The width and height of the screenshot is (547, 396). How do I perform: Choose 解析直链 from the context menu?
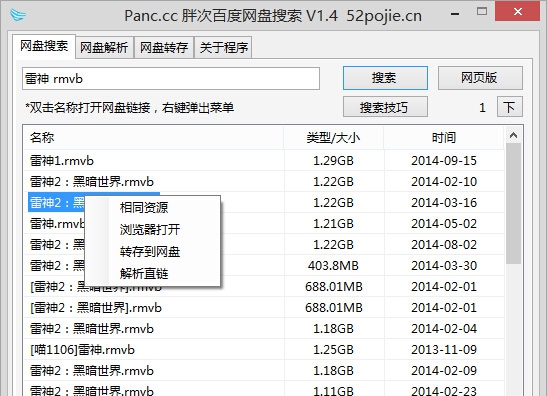point(144,274)
